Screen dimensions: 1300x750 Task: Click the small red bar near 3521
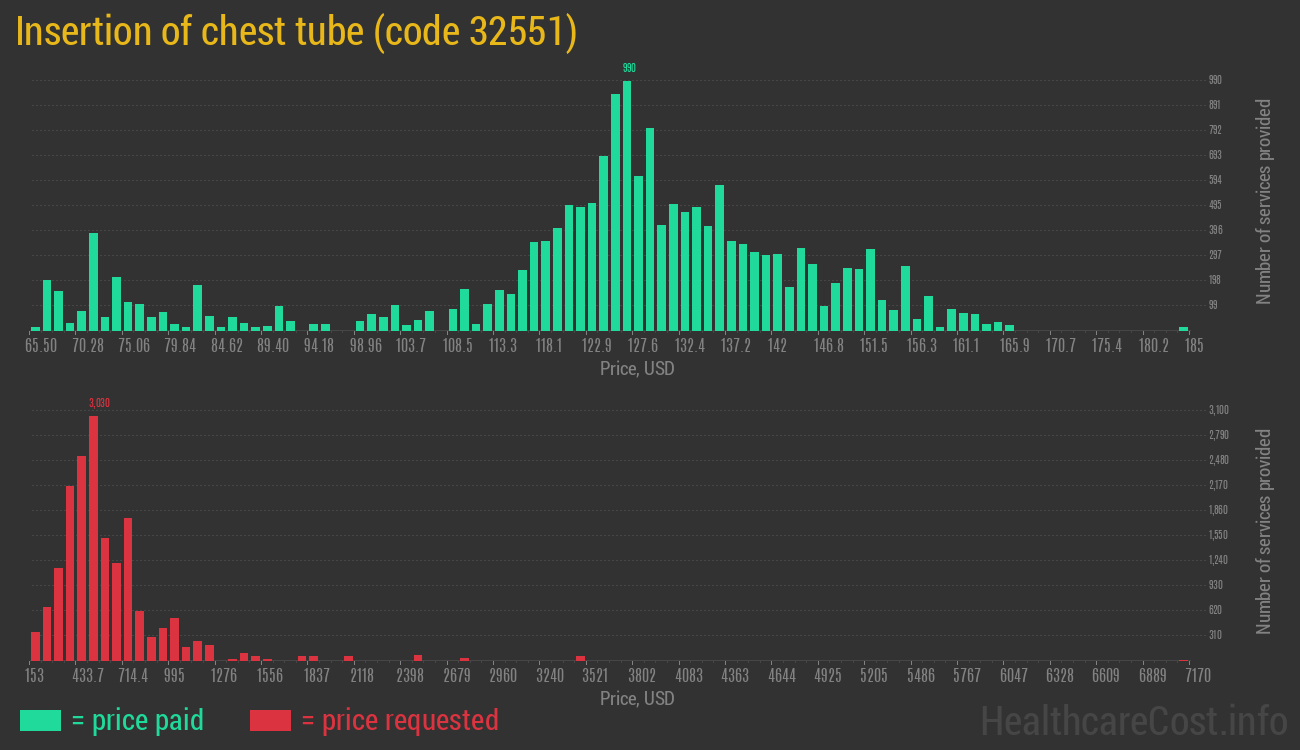pyautogui.click(x=580, y=658)
